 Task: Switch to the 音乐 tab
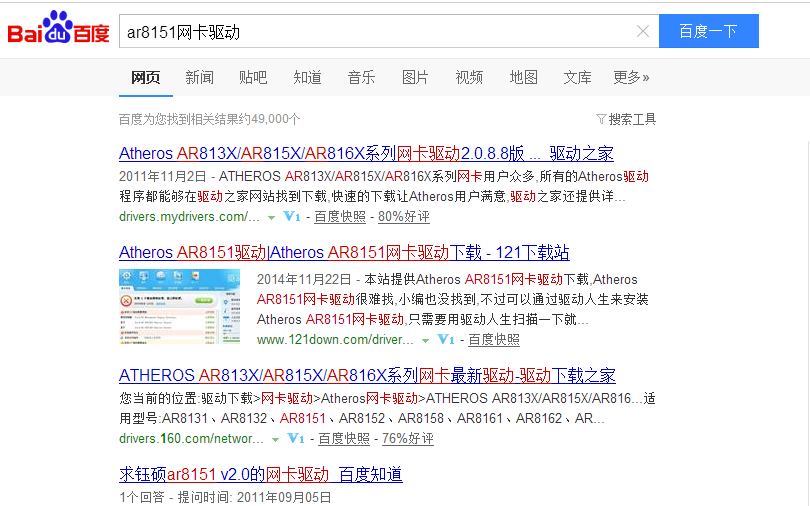tap(361, 77)
